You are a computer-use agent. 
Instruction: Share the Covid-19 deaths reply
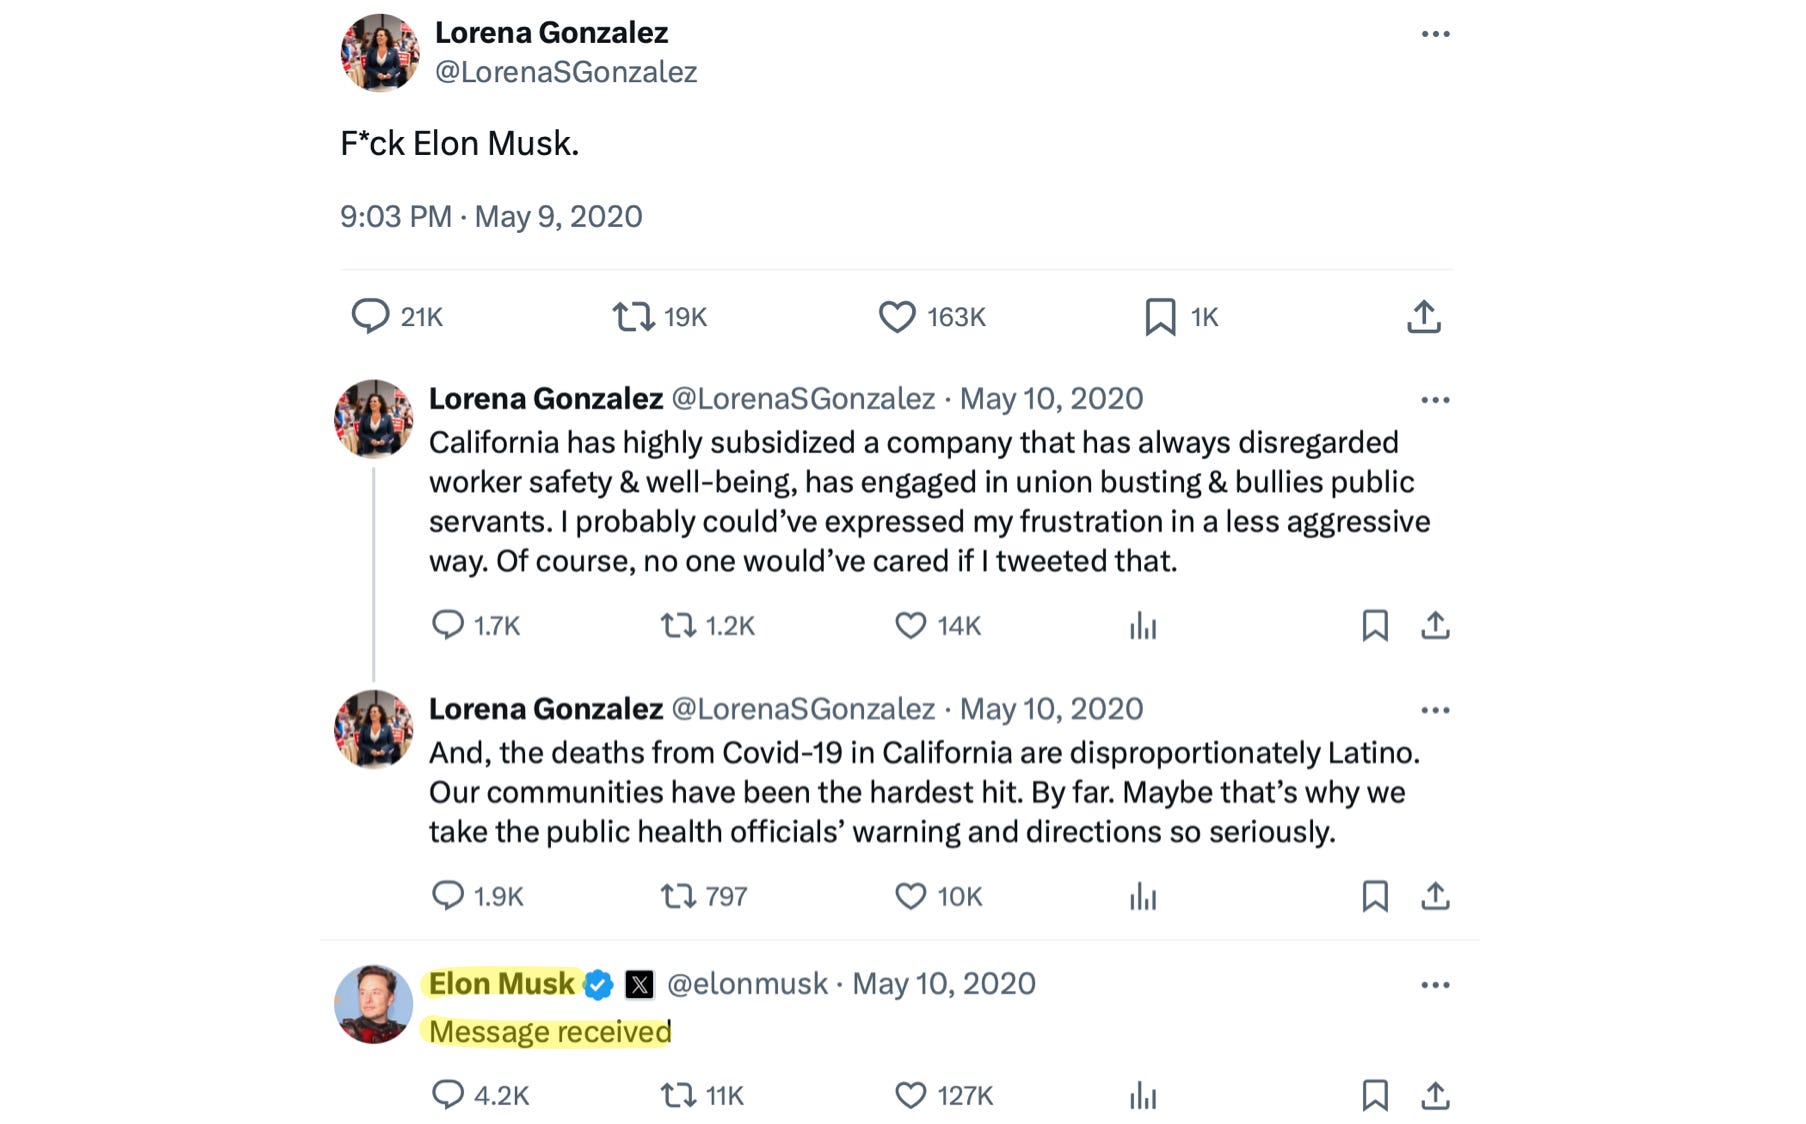click(1435, 896)
